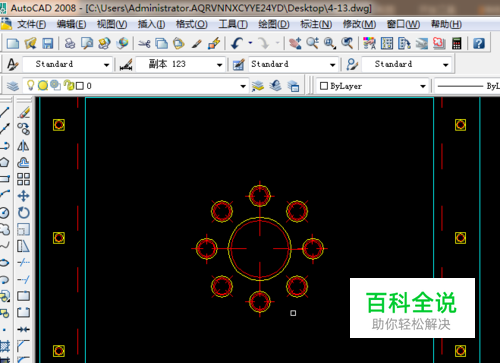Open the 视图(V) menu
Screen dimensions: 500x363
pos(112,24)
